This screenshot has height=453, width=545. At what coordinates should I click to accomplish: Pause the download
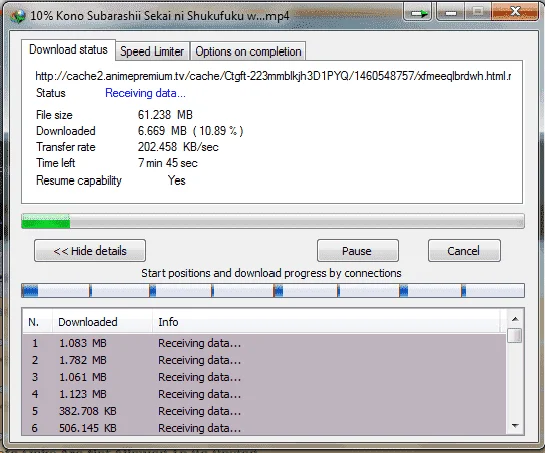coord(358,251)
